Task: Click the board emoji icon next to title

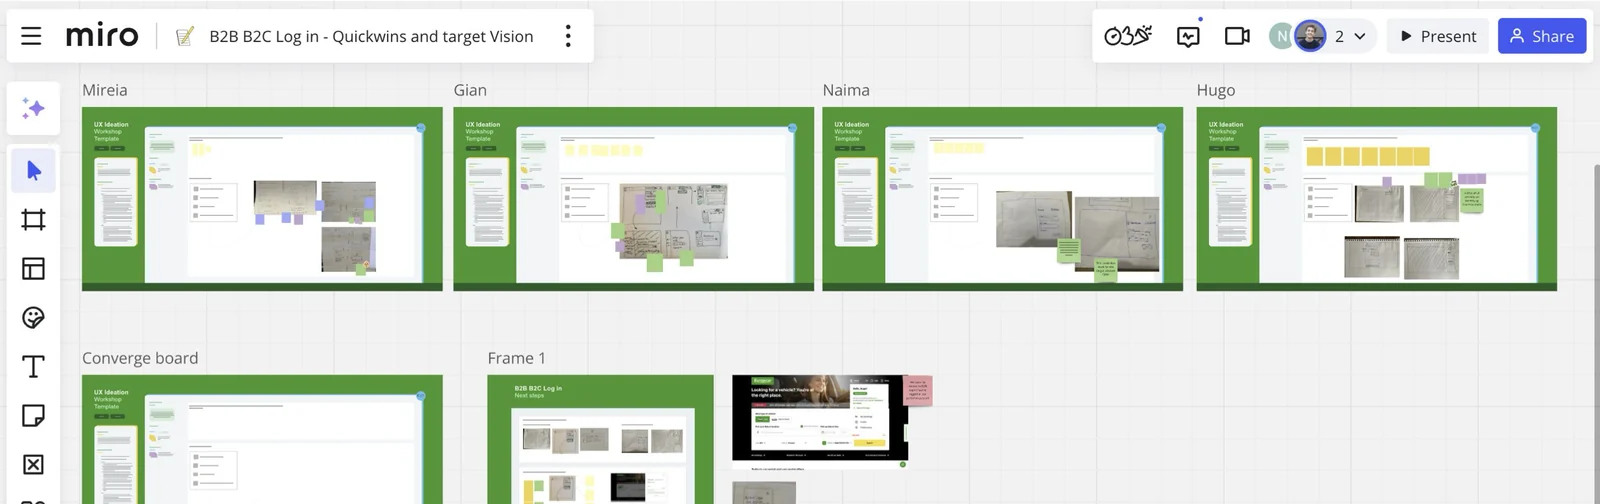Action: point(185,37)
